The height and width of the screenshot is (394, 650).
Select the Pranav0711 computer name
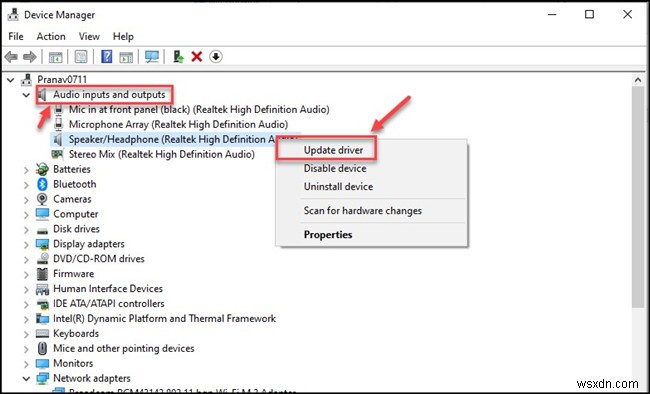pos(62,79)
